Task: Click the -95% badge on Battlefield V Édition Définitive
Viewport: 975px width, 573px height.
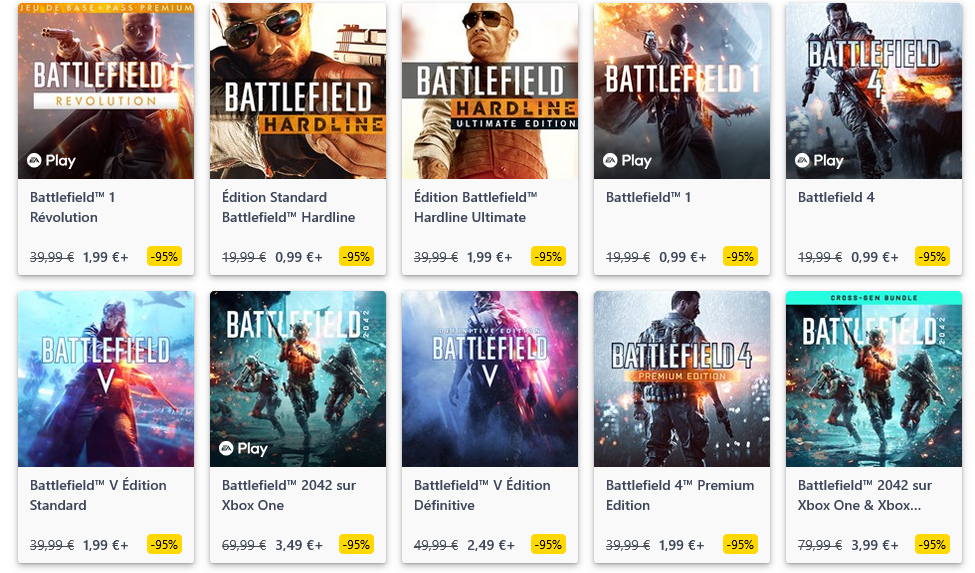Action: (548, 545)
